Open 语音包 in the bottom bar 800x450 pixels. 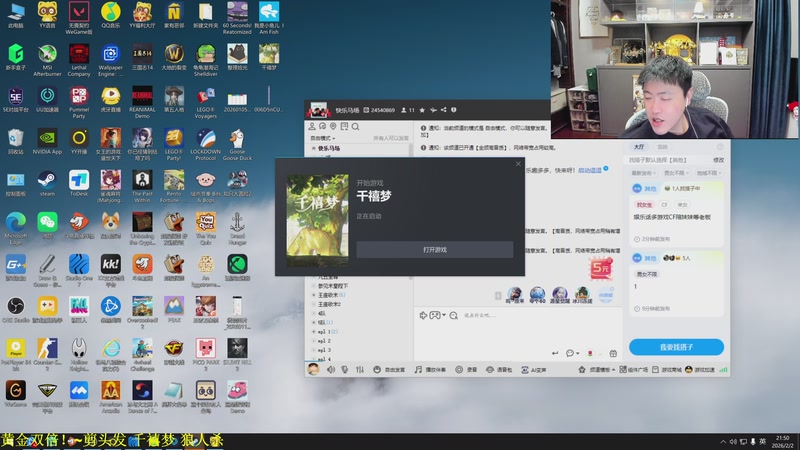(x=498, y=369)
